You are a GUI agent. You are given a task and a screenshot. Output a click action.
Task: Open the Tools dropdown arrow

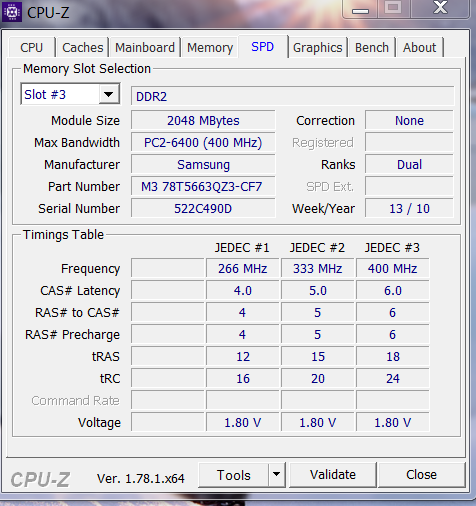coord(276,475)
